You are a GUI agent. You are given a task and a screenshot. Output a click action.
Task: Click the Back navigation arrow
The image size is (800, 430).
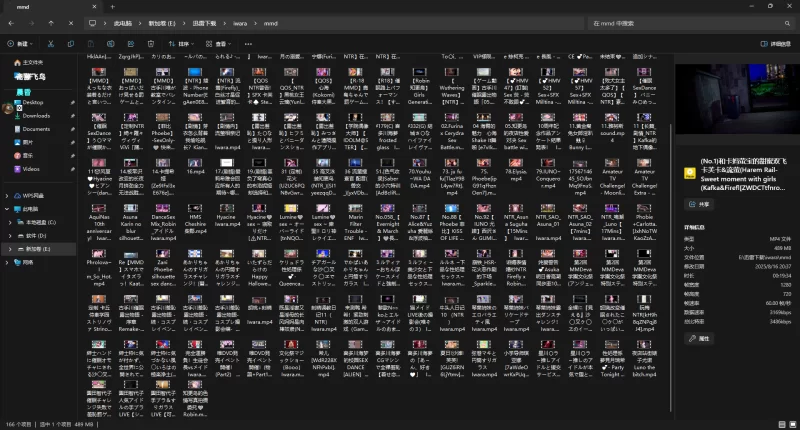tap(11, 22)
